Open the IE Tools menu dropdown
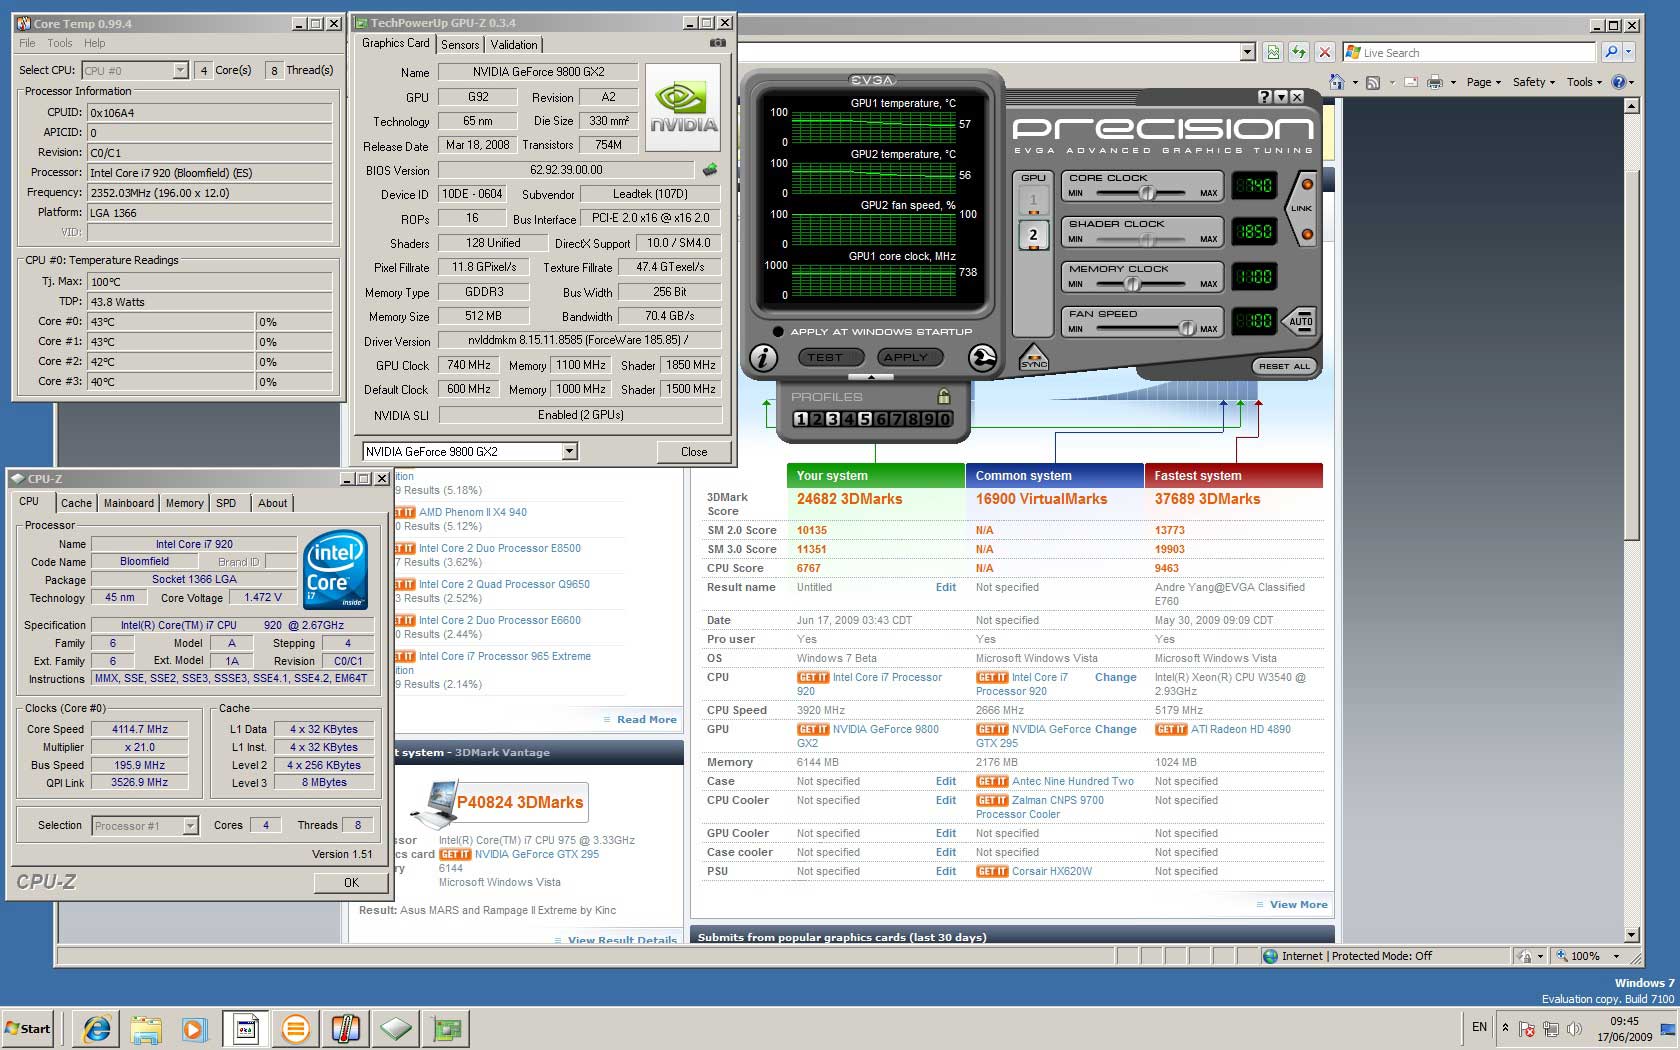Viewport: 1680px width, 1050px height. 1584,82
